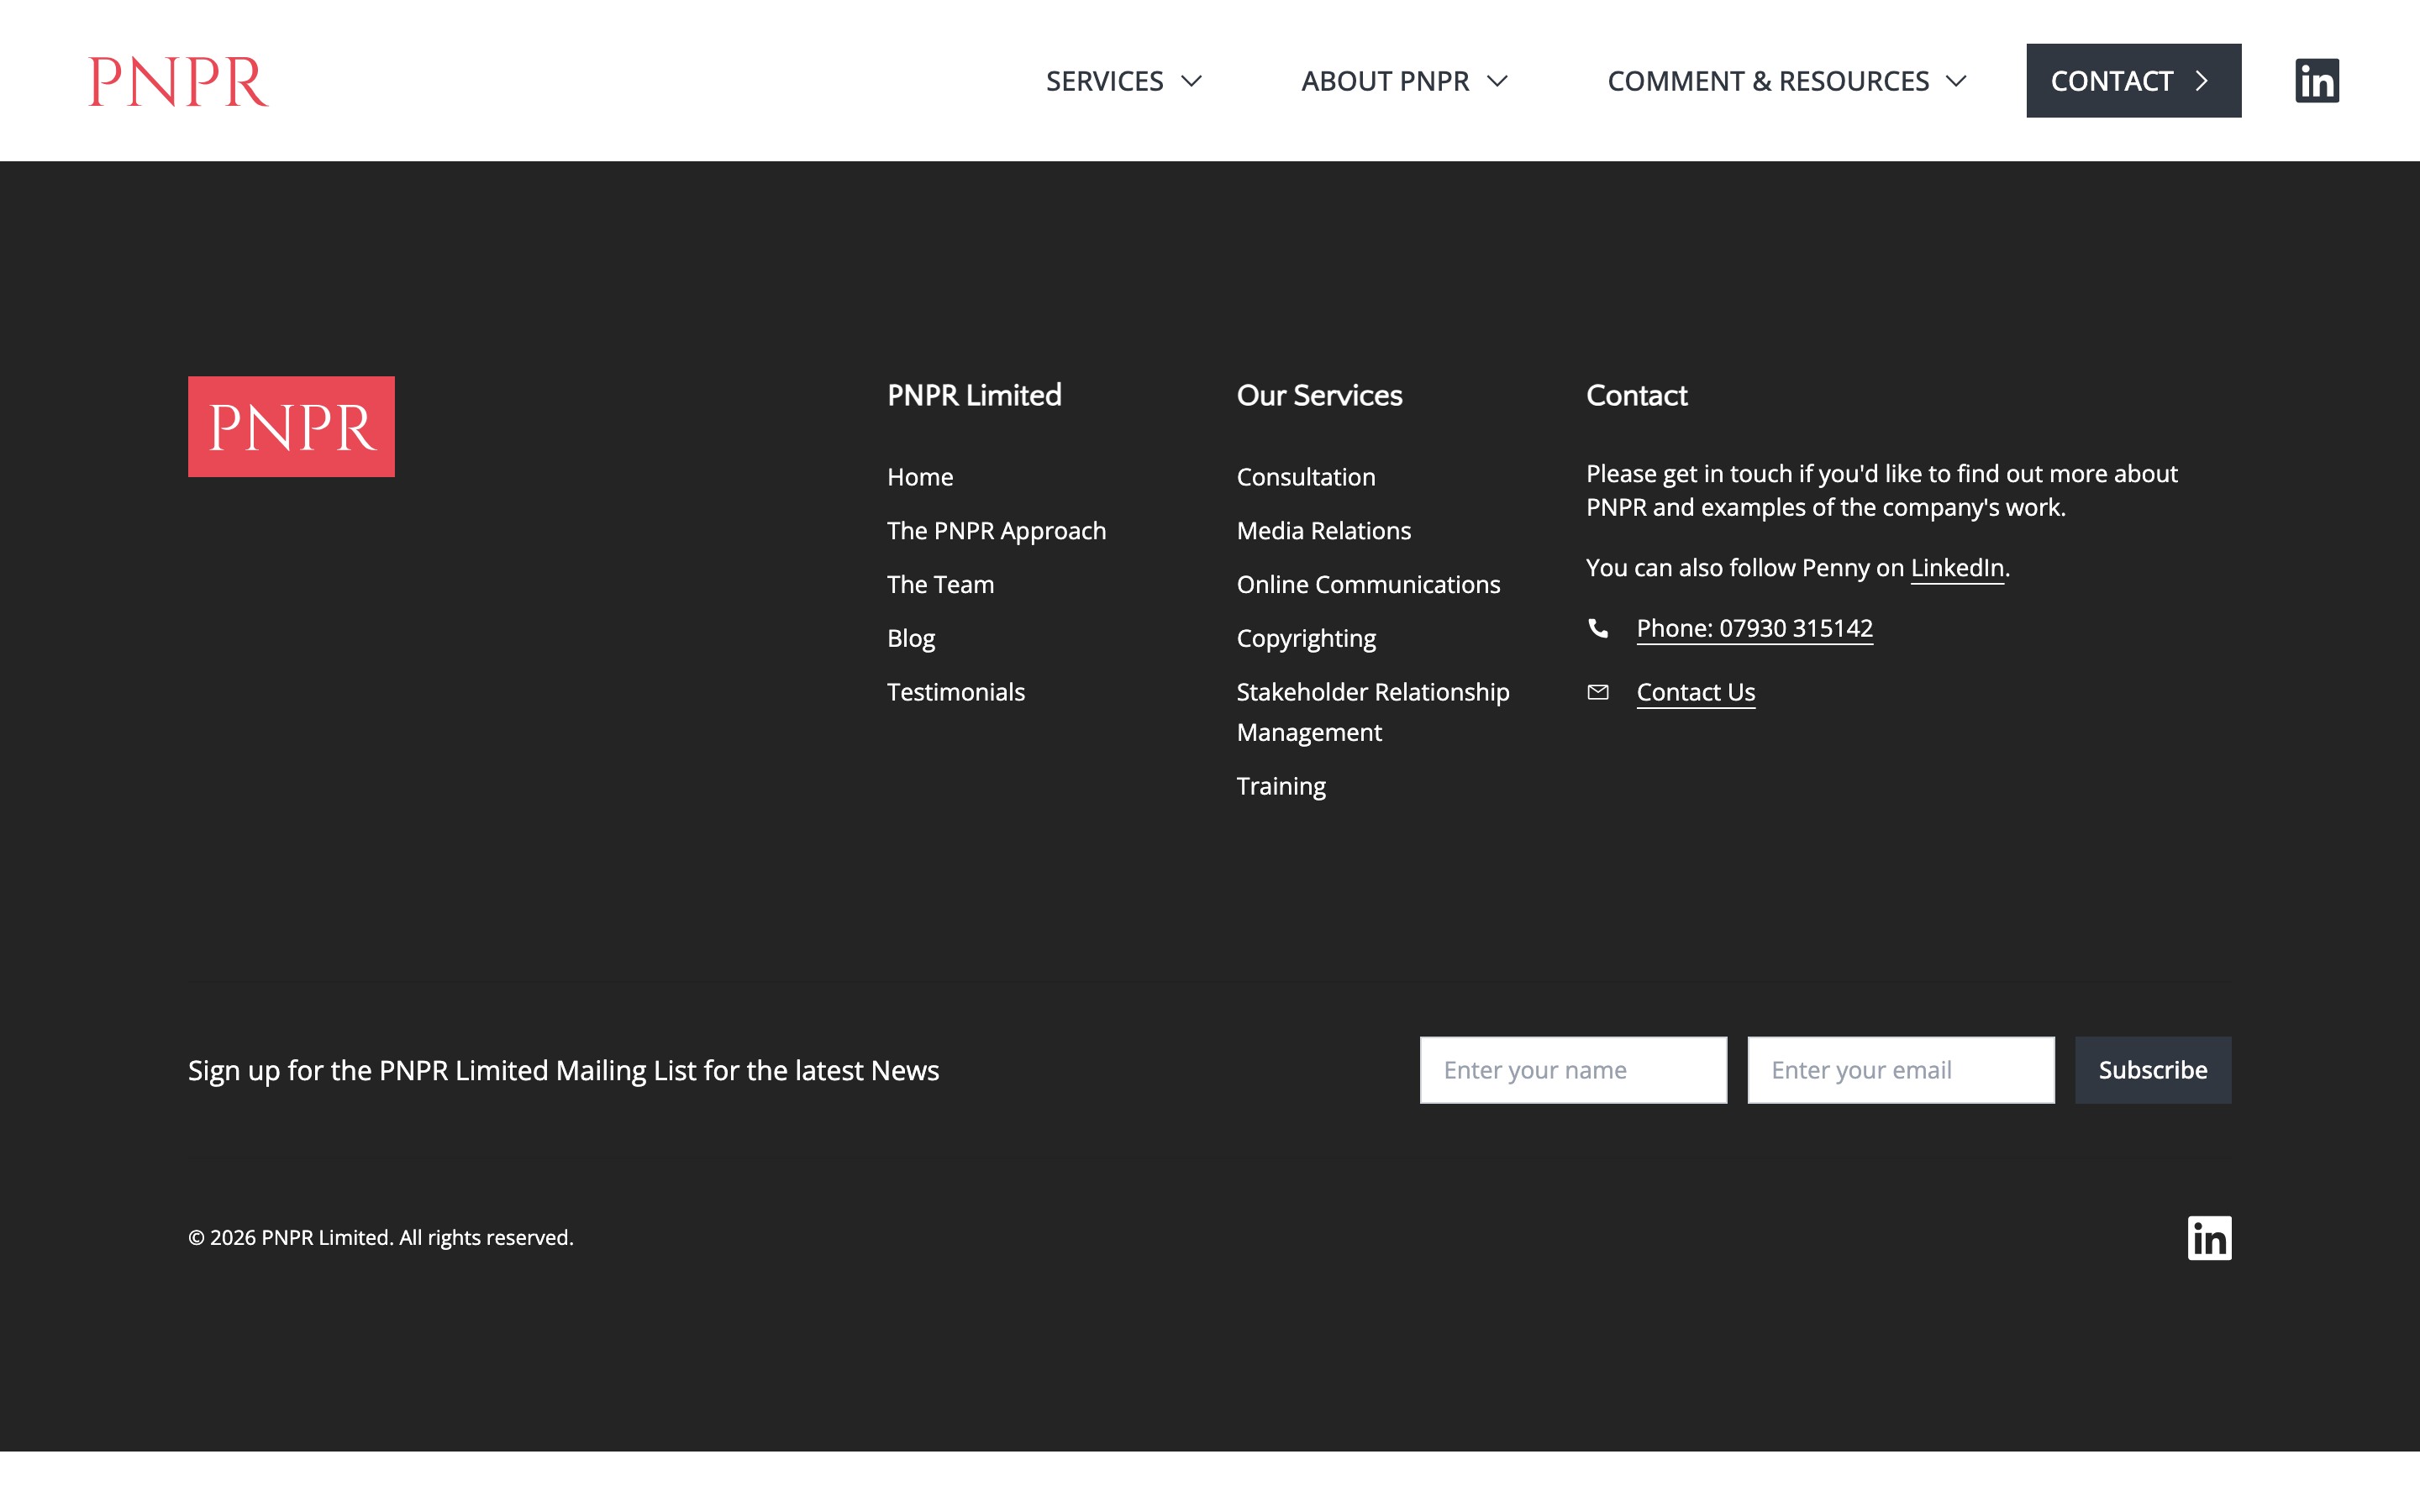Follow Penny via the LinkedIn text link
The height and width of the screenshot is (1512, 2420).
tap(1956, 567)
